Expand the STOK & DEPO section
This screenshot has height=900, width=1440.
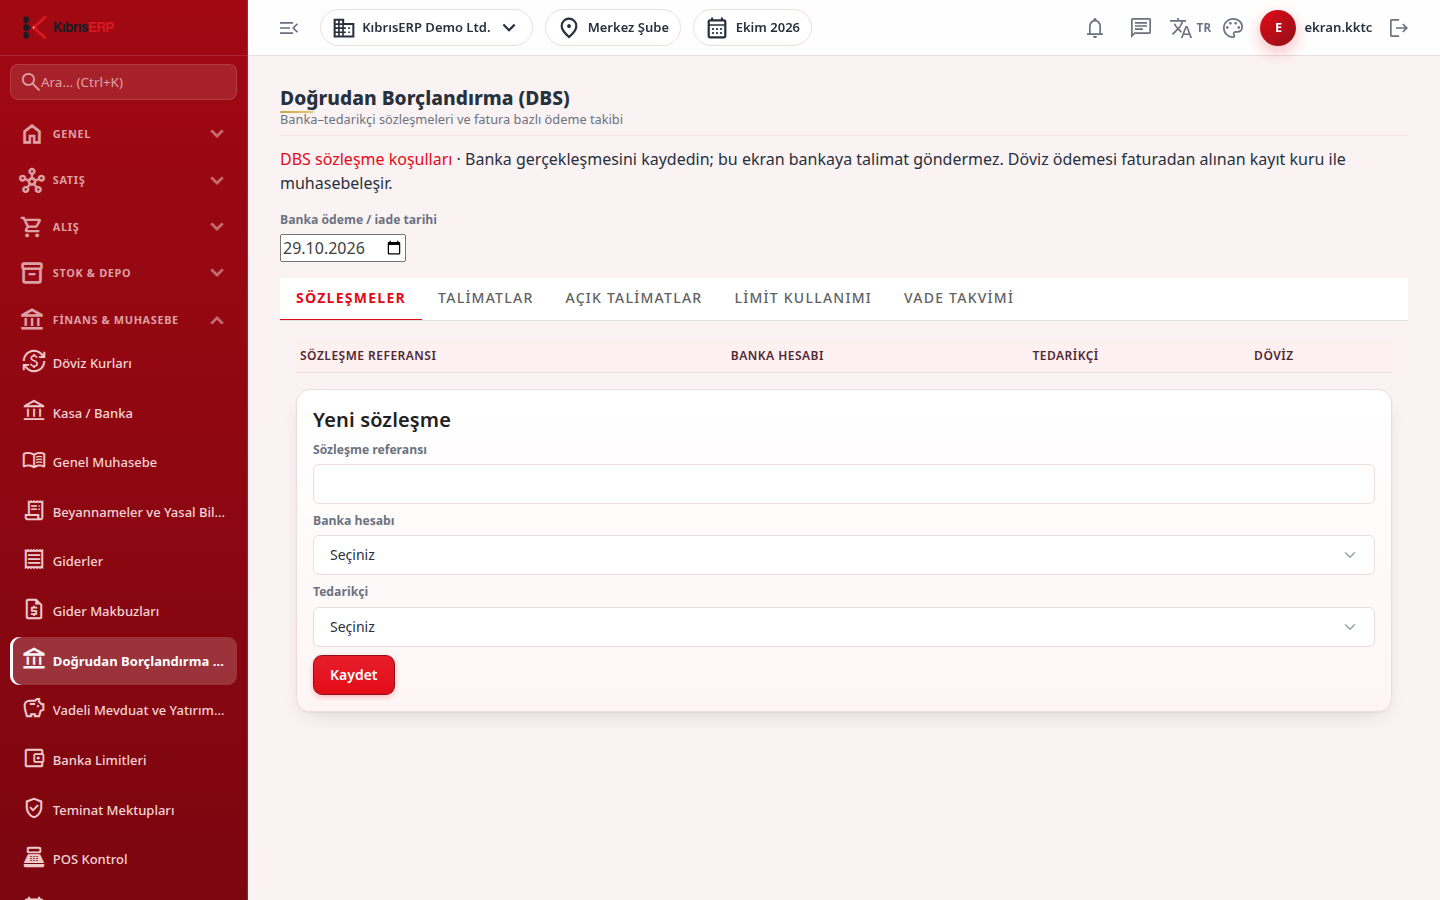124,273
